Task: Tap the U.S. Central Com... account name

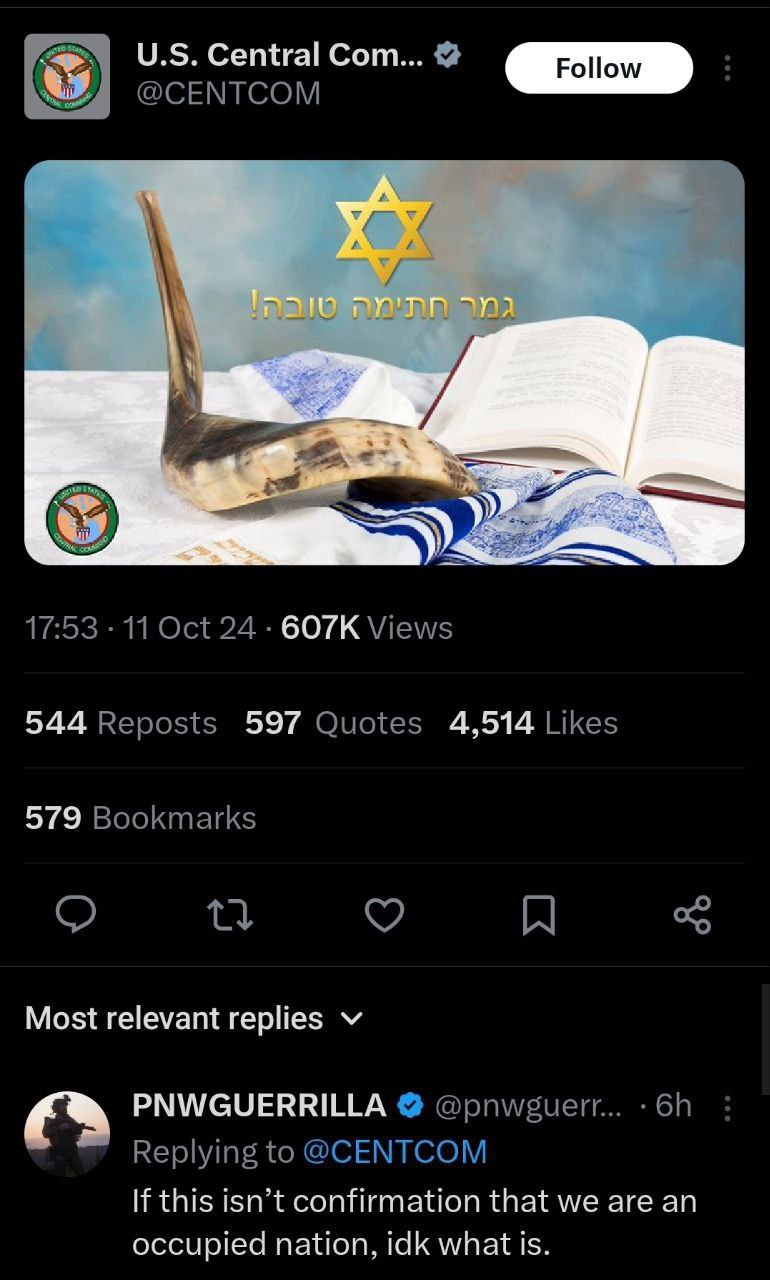Action: [279, 55]
